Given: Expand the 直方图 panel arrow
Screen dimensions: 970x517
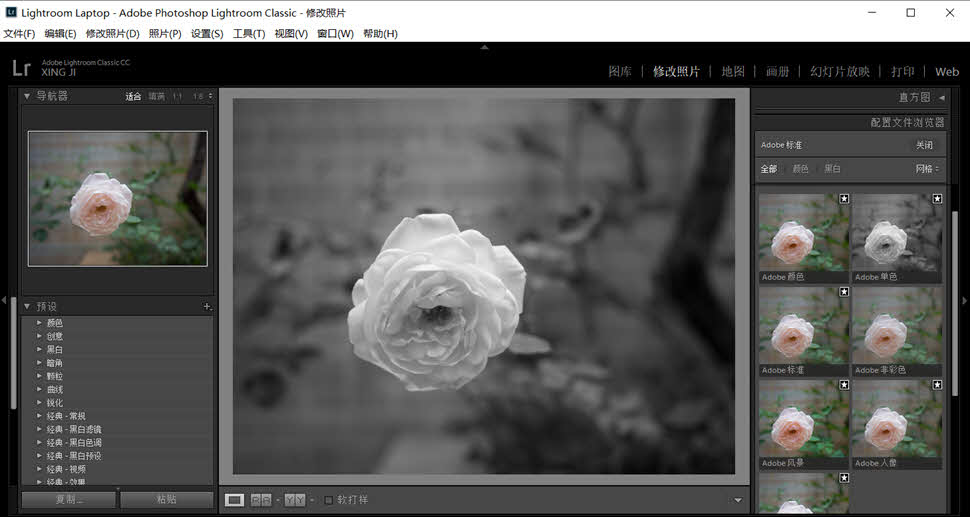Looking at the screenshot, I should point(942,98).
